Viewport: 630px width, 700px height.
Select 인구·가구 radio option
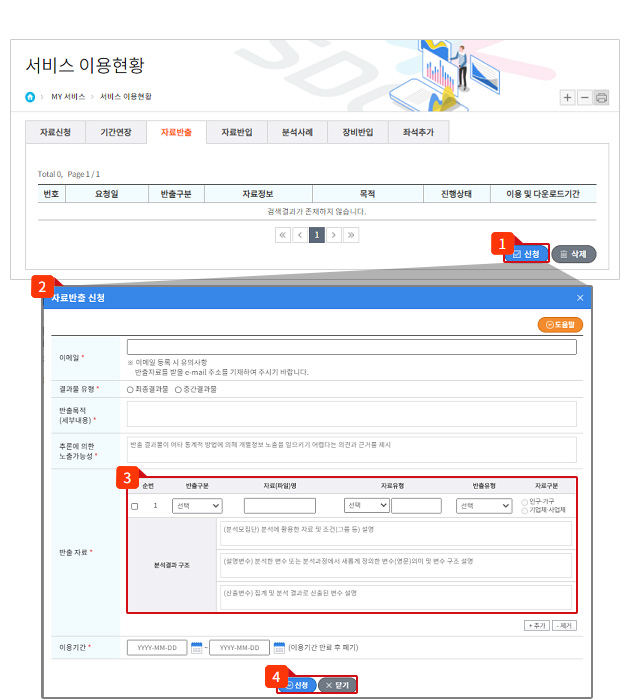click(525, 502)
